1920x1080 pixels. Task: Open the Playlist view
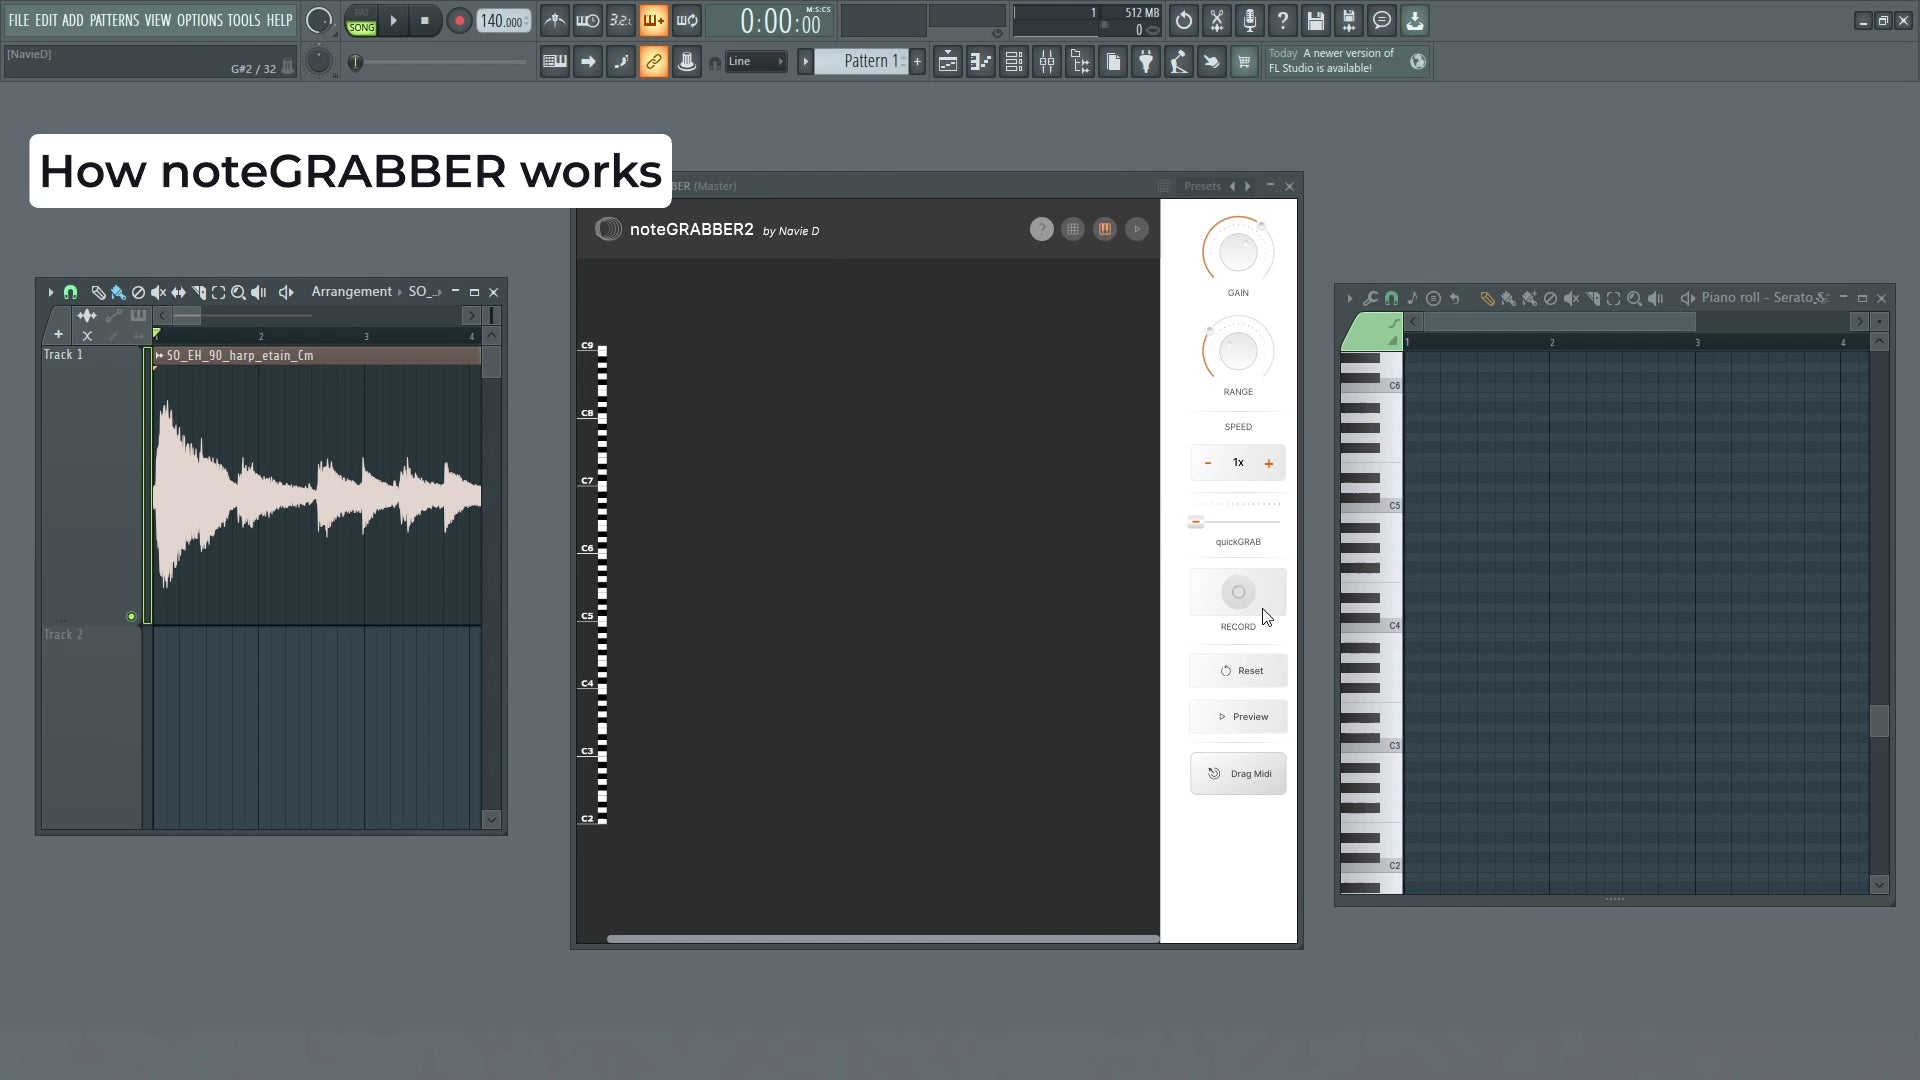pos(947,62)
